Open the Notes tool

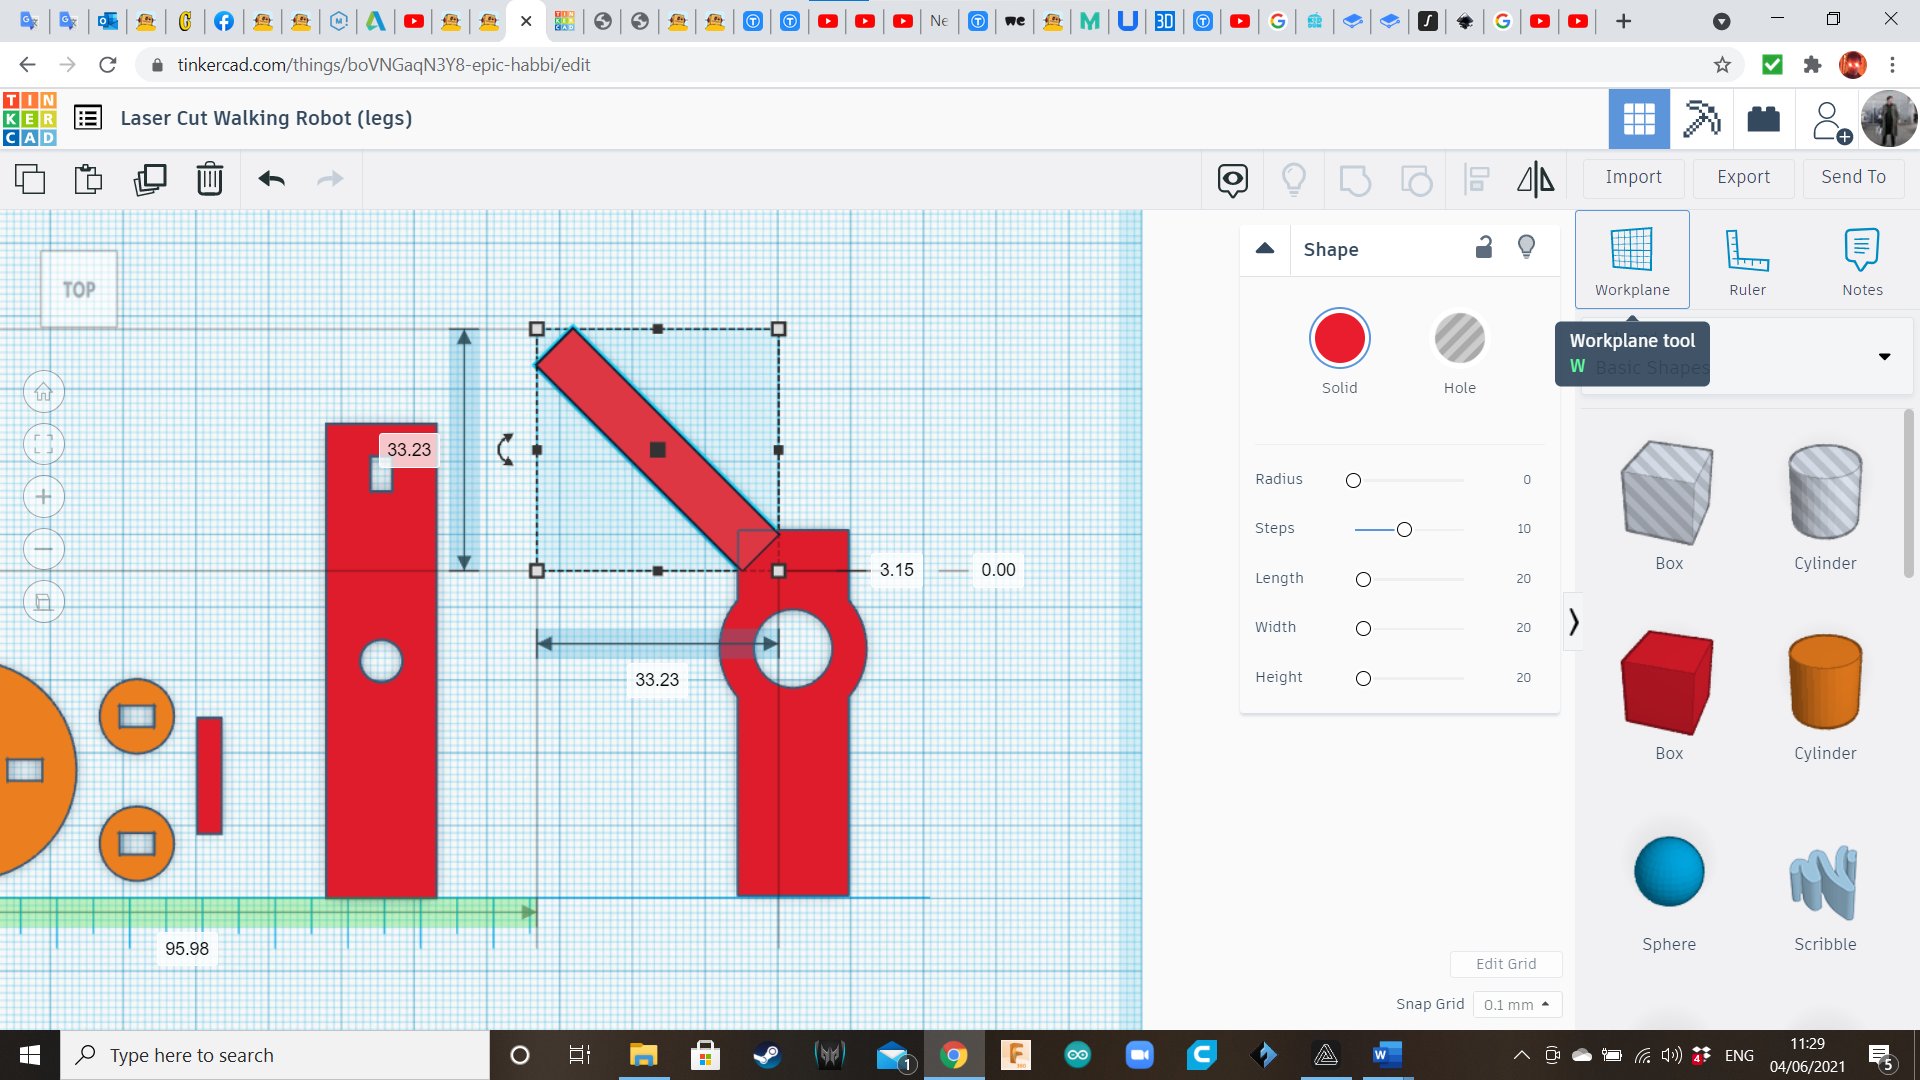(x=1862, y=261)
